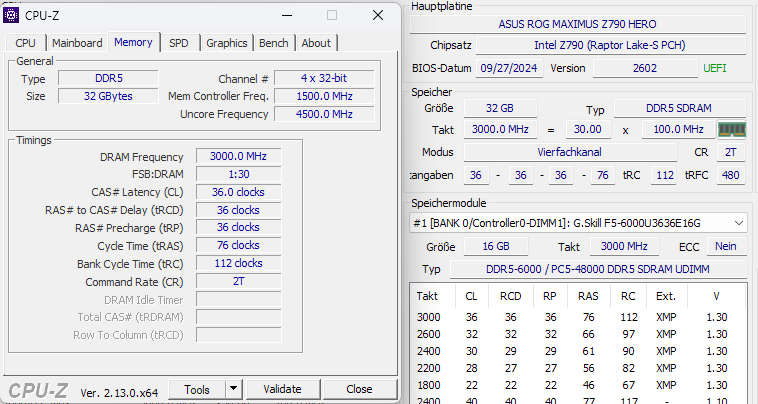Viewport: 758px width, 404px height.
Task: Click the Vierfachkanal mode field
Action: coord(570,152)
